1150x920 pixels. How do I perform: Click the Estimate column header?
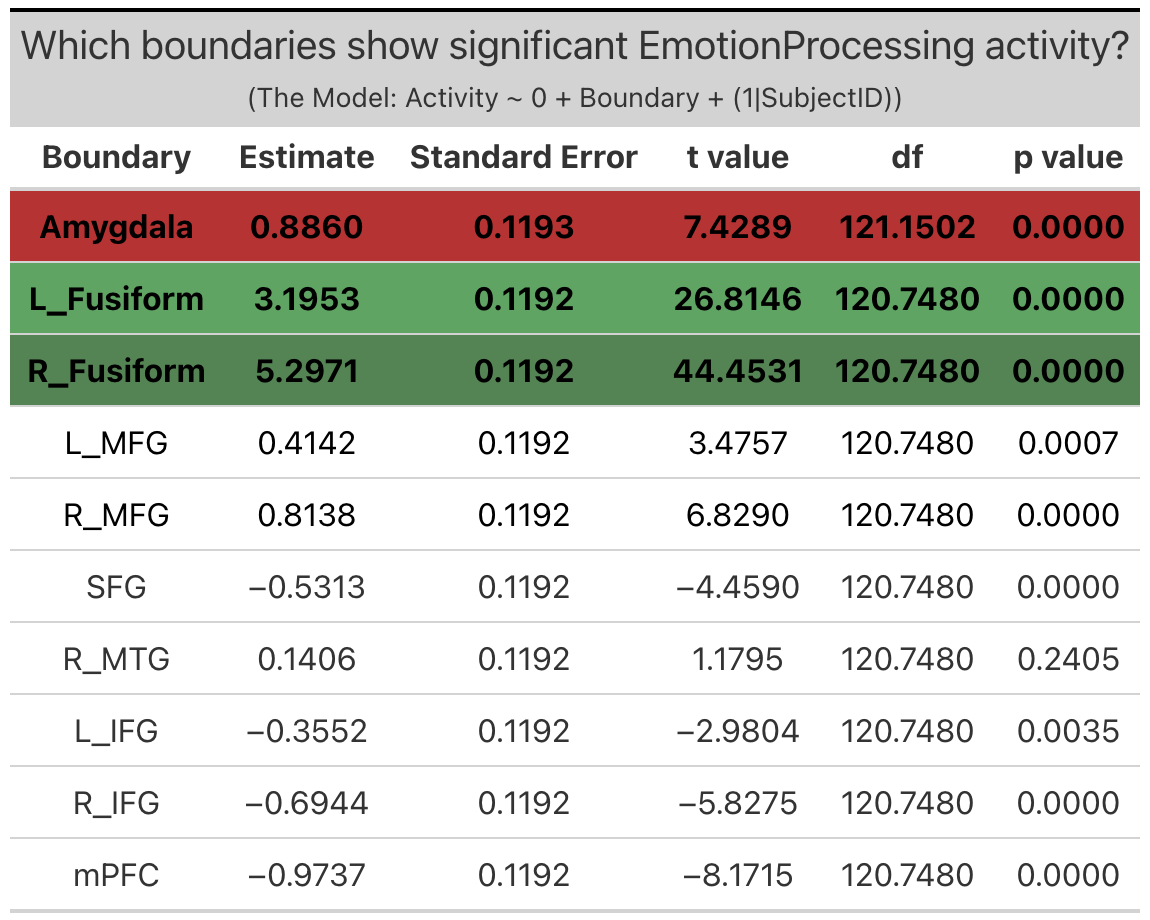tap(307, 157)
